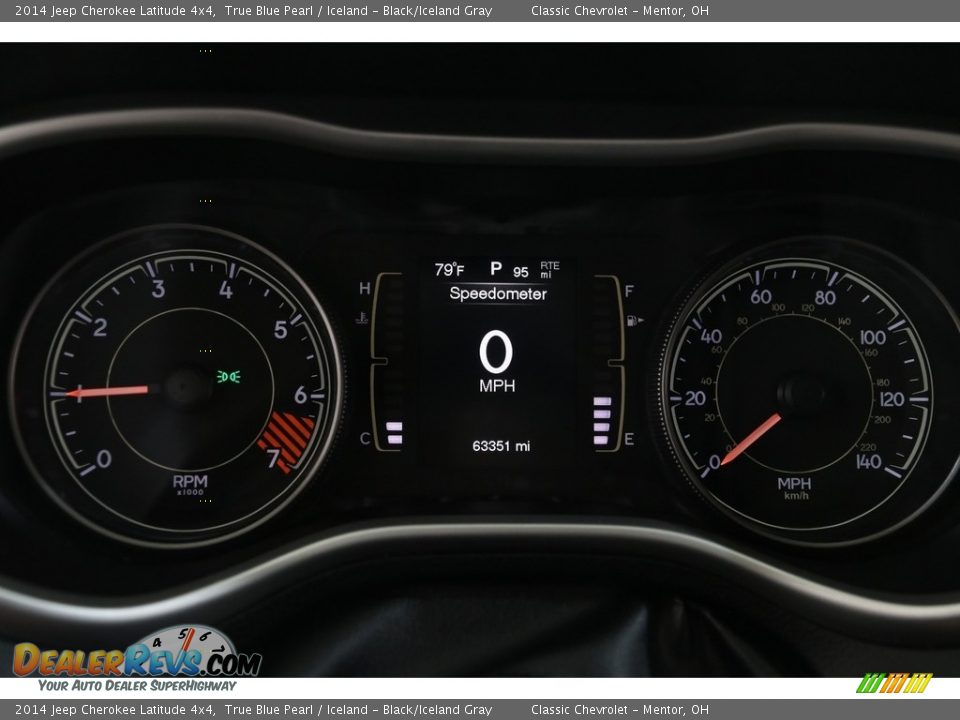This screenshot has height=720, width=960.
Task: Click the large 0 MPH digital speed
Action: [496, 361]
